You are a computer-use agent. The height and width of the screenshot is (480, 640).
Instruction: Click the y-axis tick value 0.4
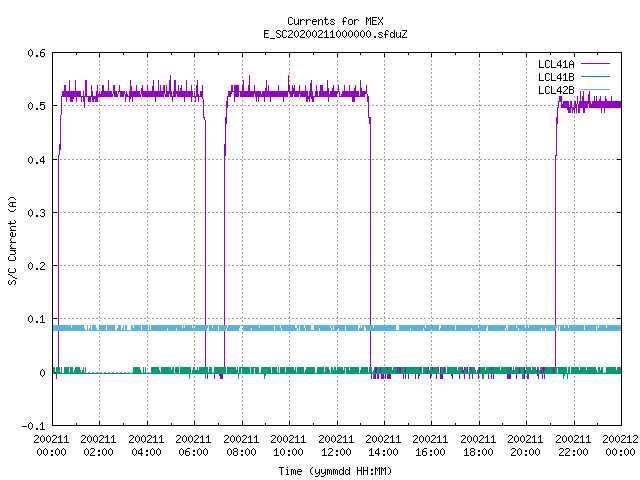(36, 160)
